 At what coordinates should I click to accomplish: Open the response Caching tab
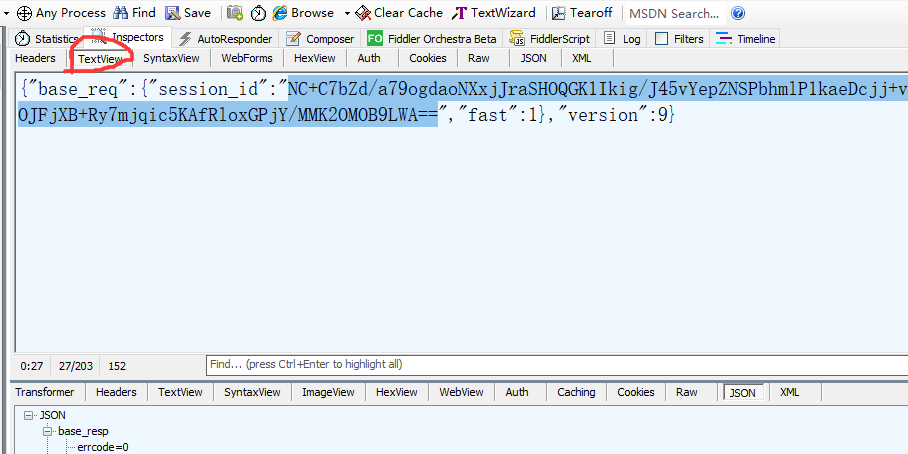[x=576, y=392]
